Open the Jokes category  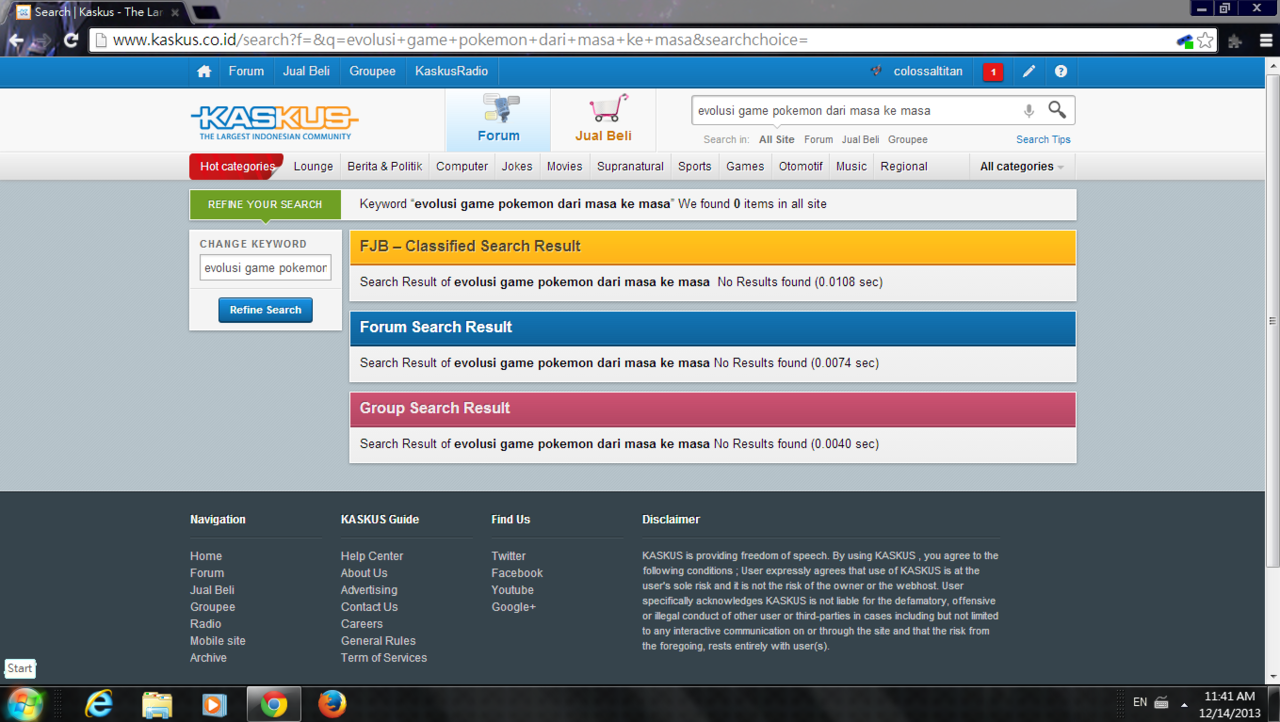[x=517, y=166]
